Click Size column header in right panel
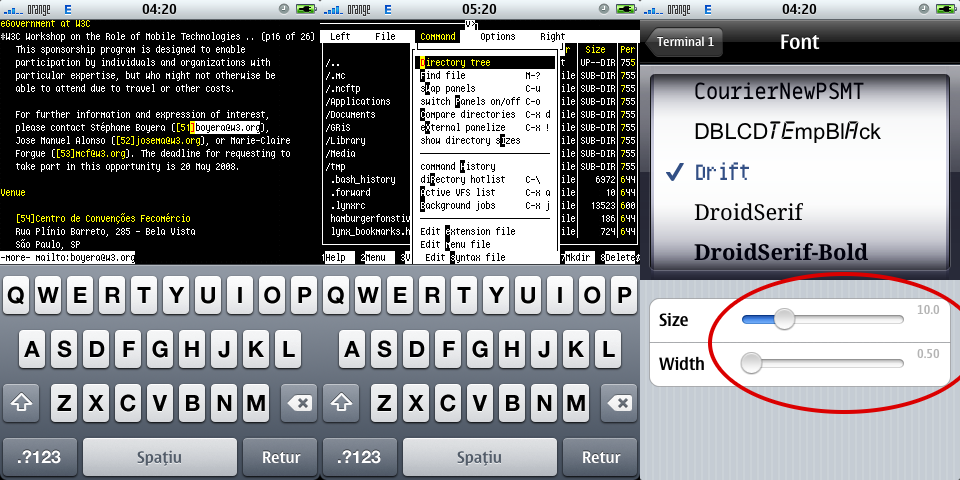The width and height of the screenshot is (960, 480). [595, 50]
